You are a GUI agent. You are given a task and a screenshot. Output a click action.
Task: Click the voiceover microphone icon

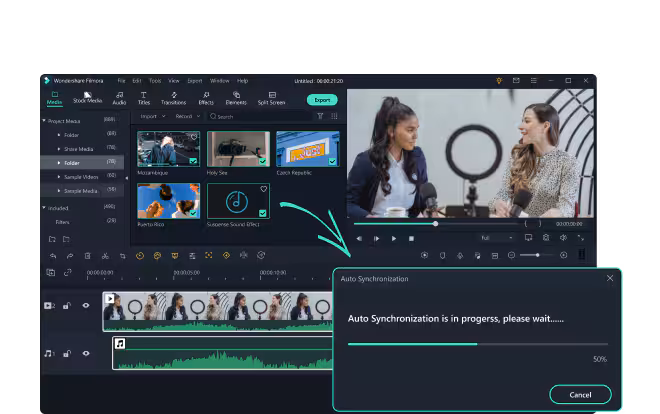tap(460, 255)
